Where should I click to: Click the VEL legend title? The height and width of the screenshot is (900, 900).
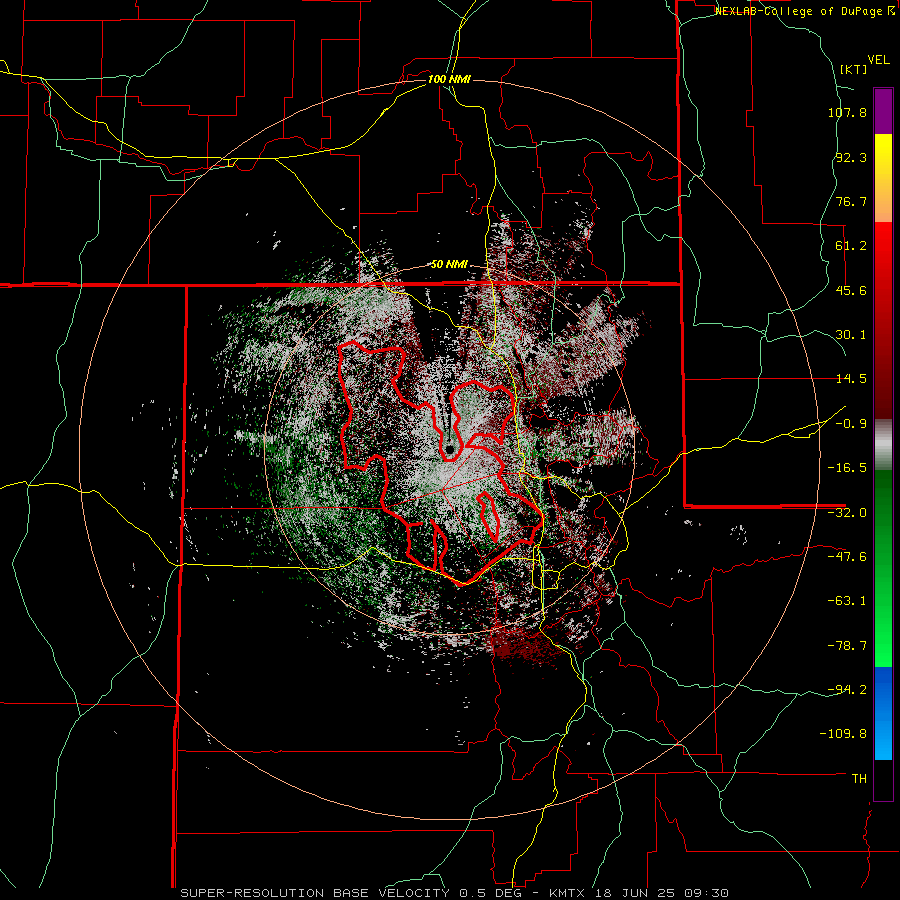(x=878, y=60)
